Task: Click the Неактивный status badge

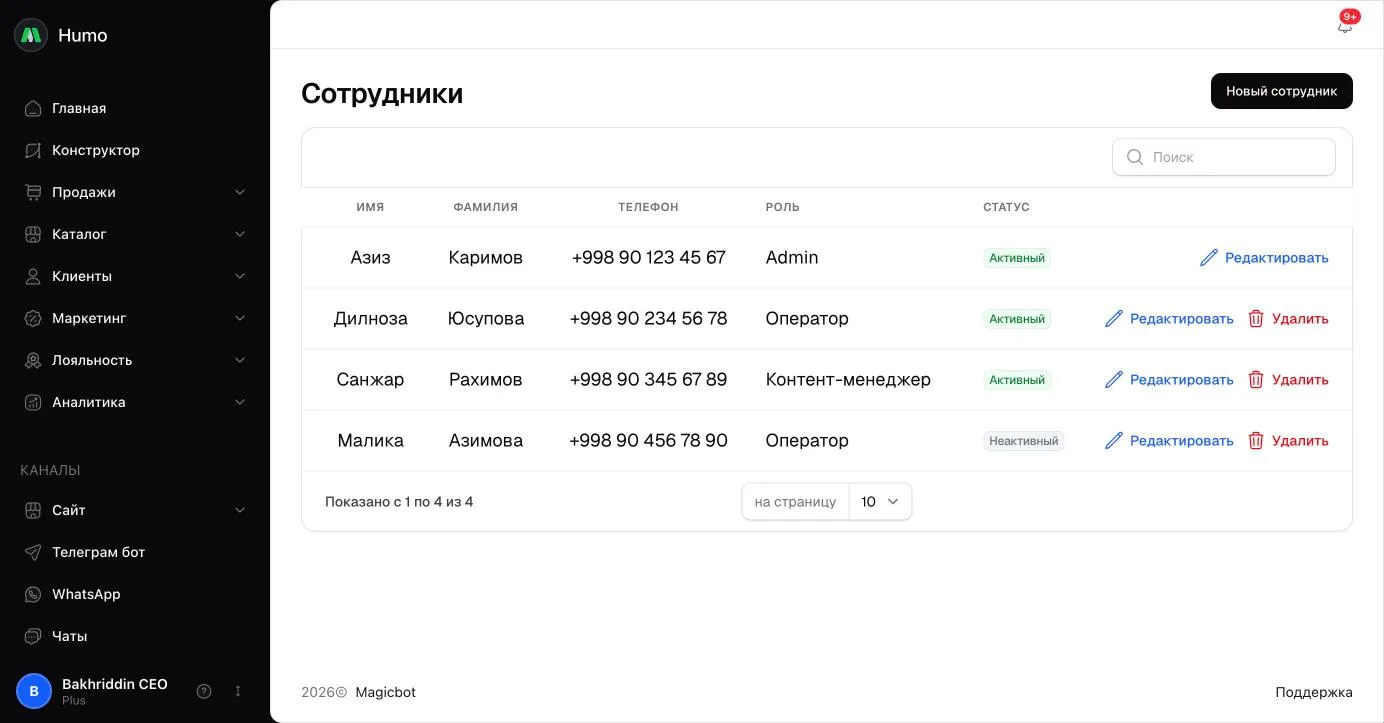Action: point(1024,441)
